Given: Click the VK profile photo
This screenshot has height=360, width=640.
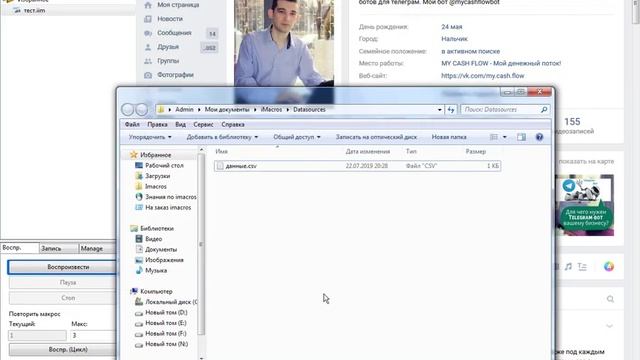Looking at the screenshot, I should 284,43.
